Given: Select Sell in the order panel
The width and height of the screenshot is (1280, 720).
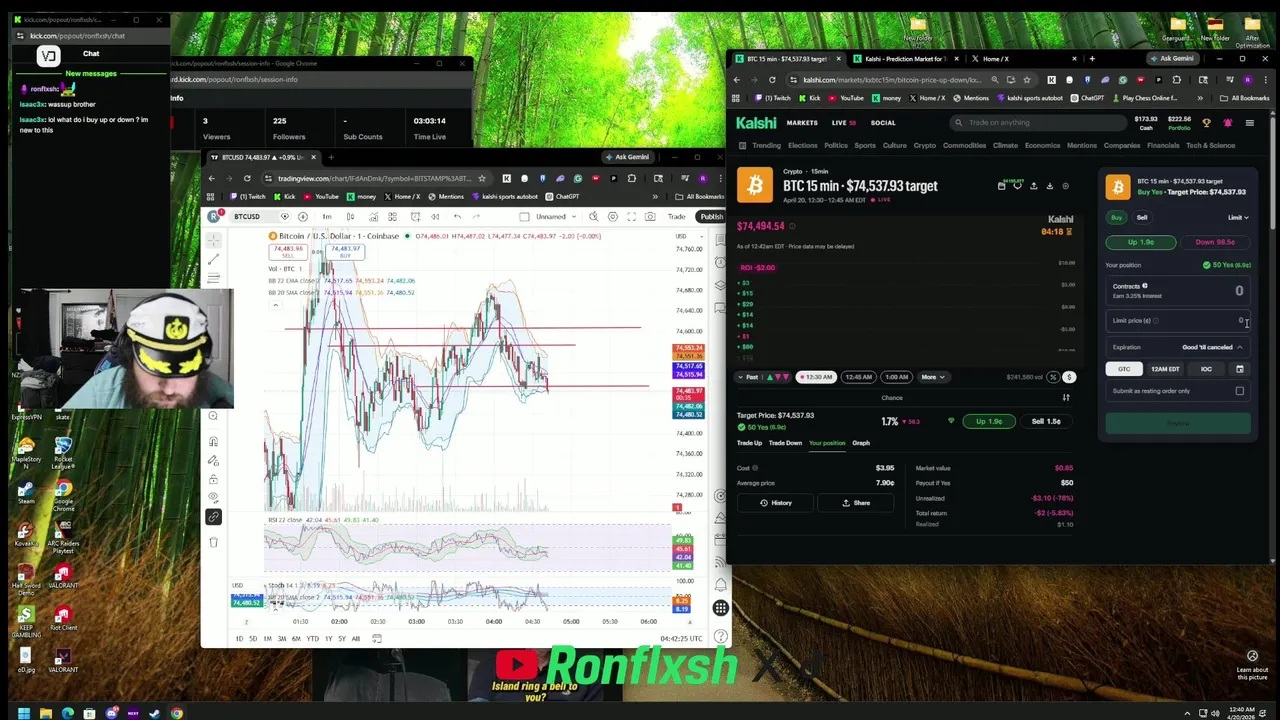Looking at the screenshot, I should [1142, 217].
